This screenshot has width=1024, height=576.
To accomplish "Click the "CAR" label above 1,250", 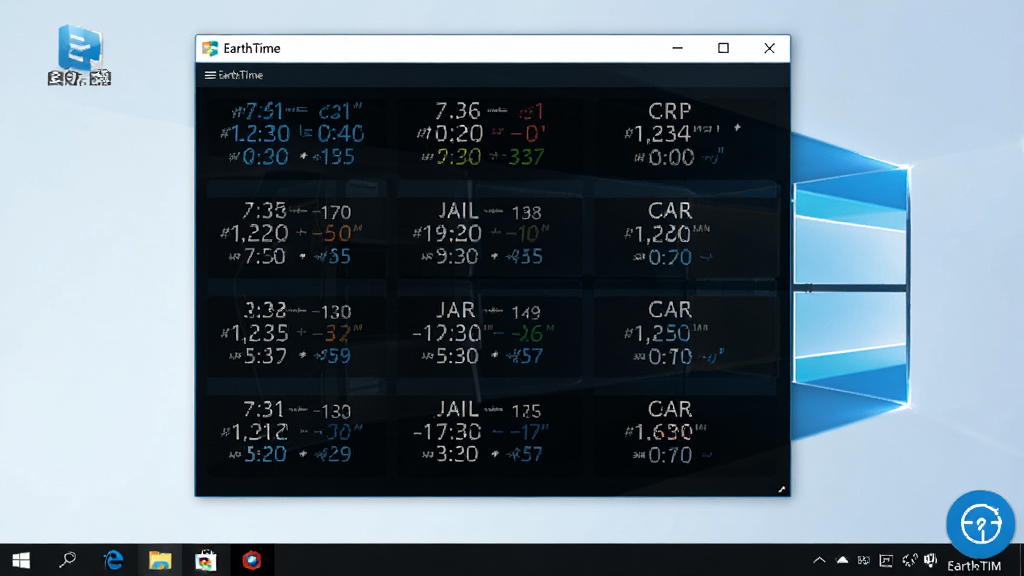I will pyautogui.click(x=669, y=310).
